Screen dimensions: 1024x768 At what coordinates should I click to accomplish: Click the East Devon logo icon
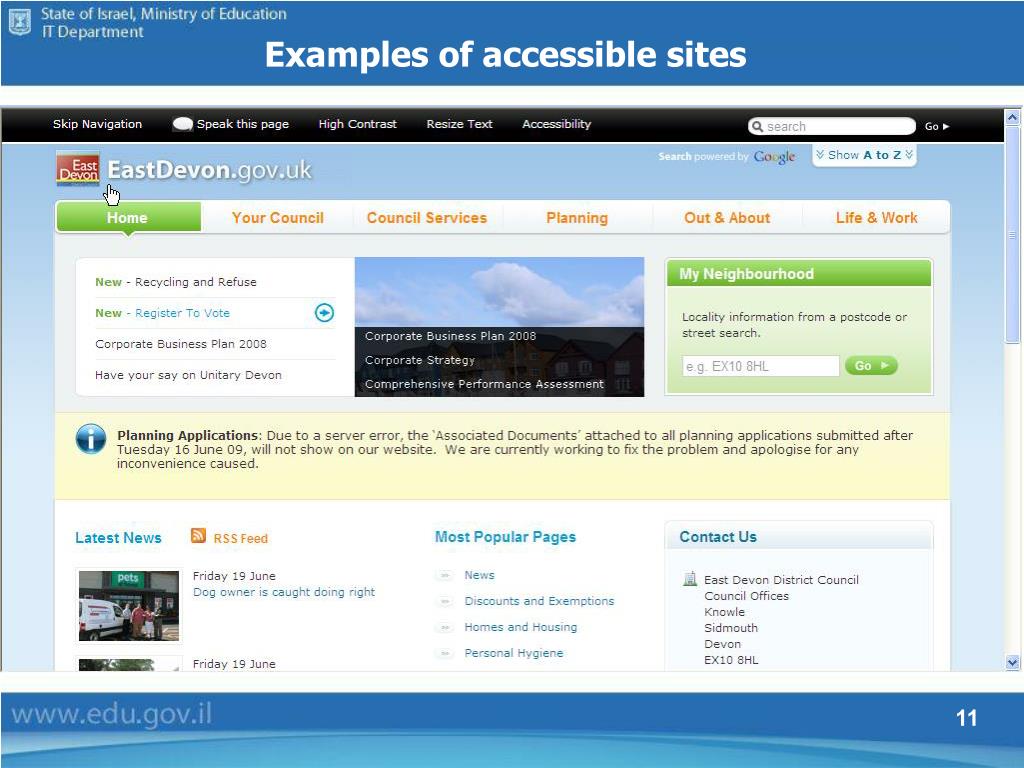[x=78, y=169]
